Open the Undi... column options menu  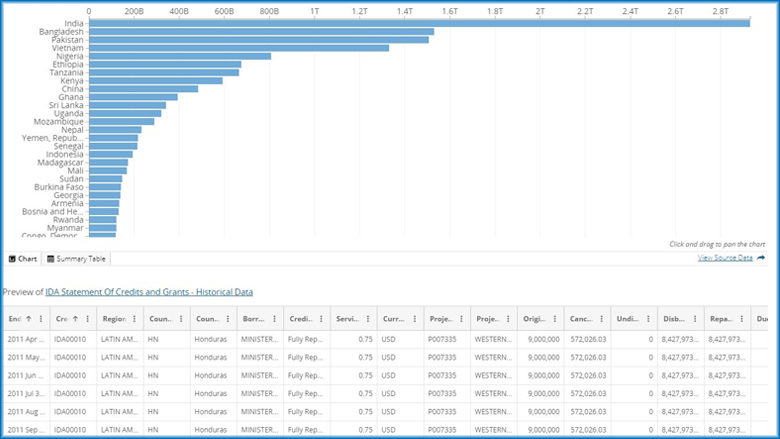click(649, 319)
